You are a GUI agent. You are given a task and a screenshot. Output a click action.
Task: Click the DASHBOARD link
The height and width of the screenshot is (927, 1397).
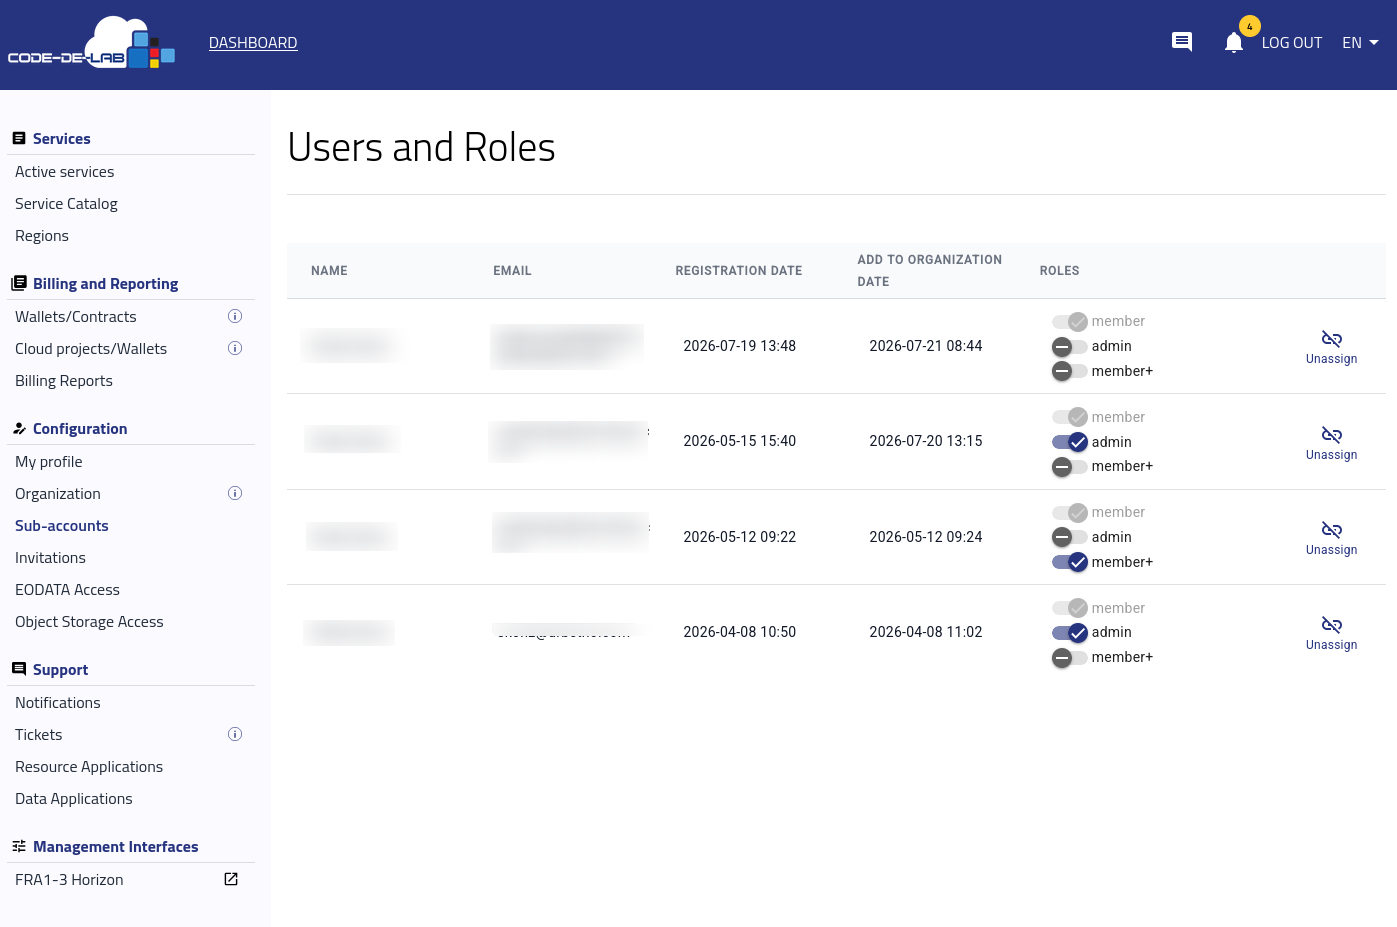click(253, 43)
